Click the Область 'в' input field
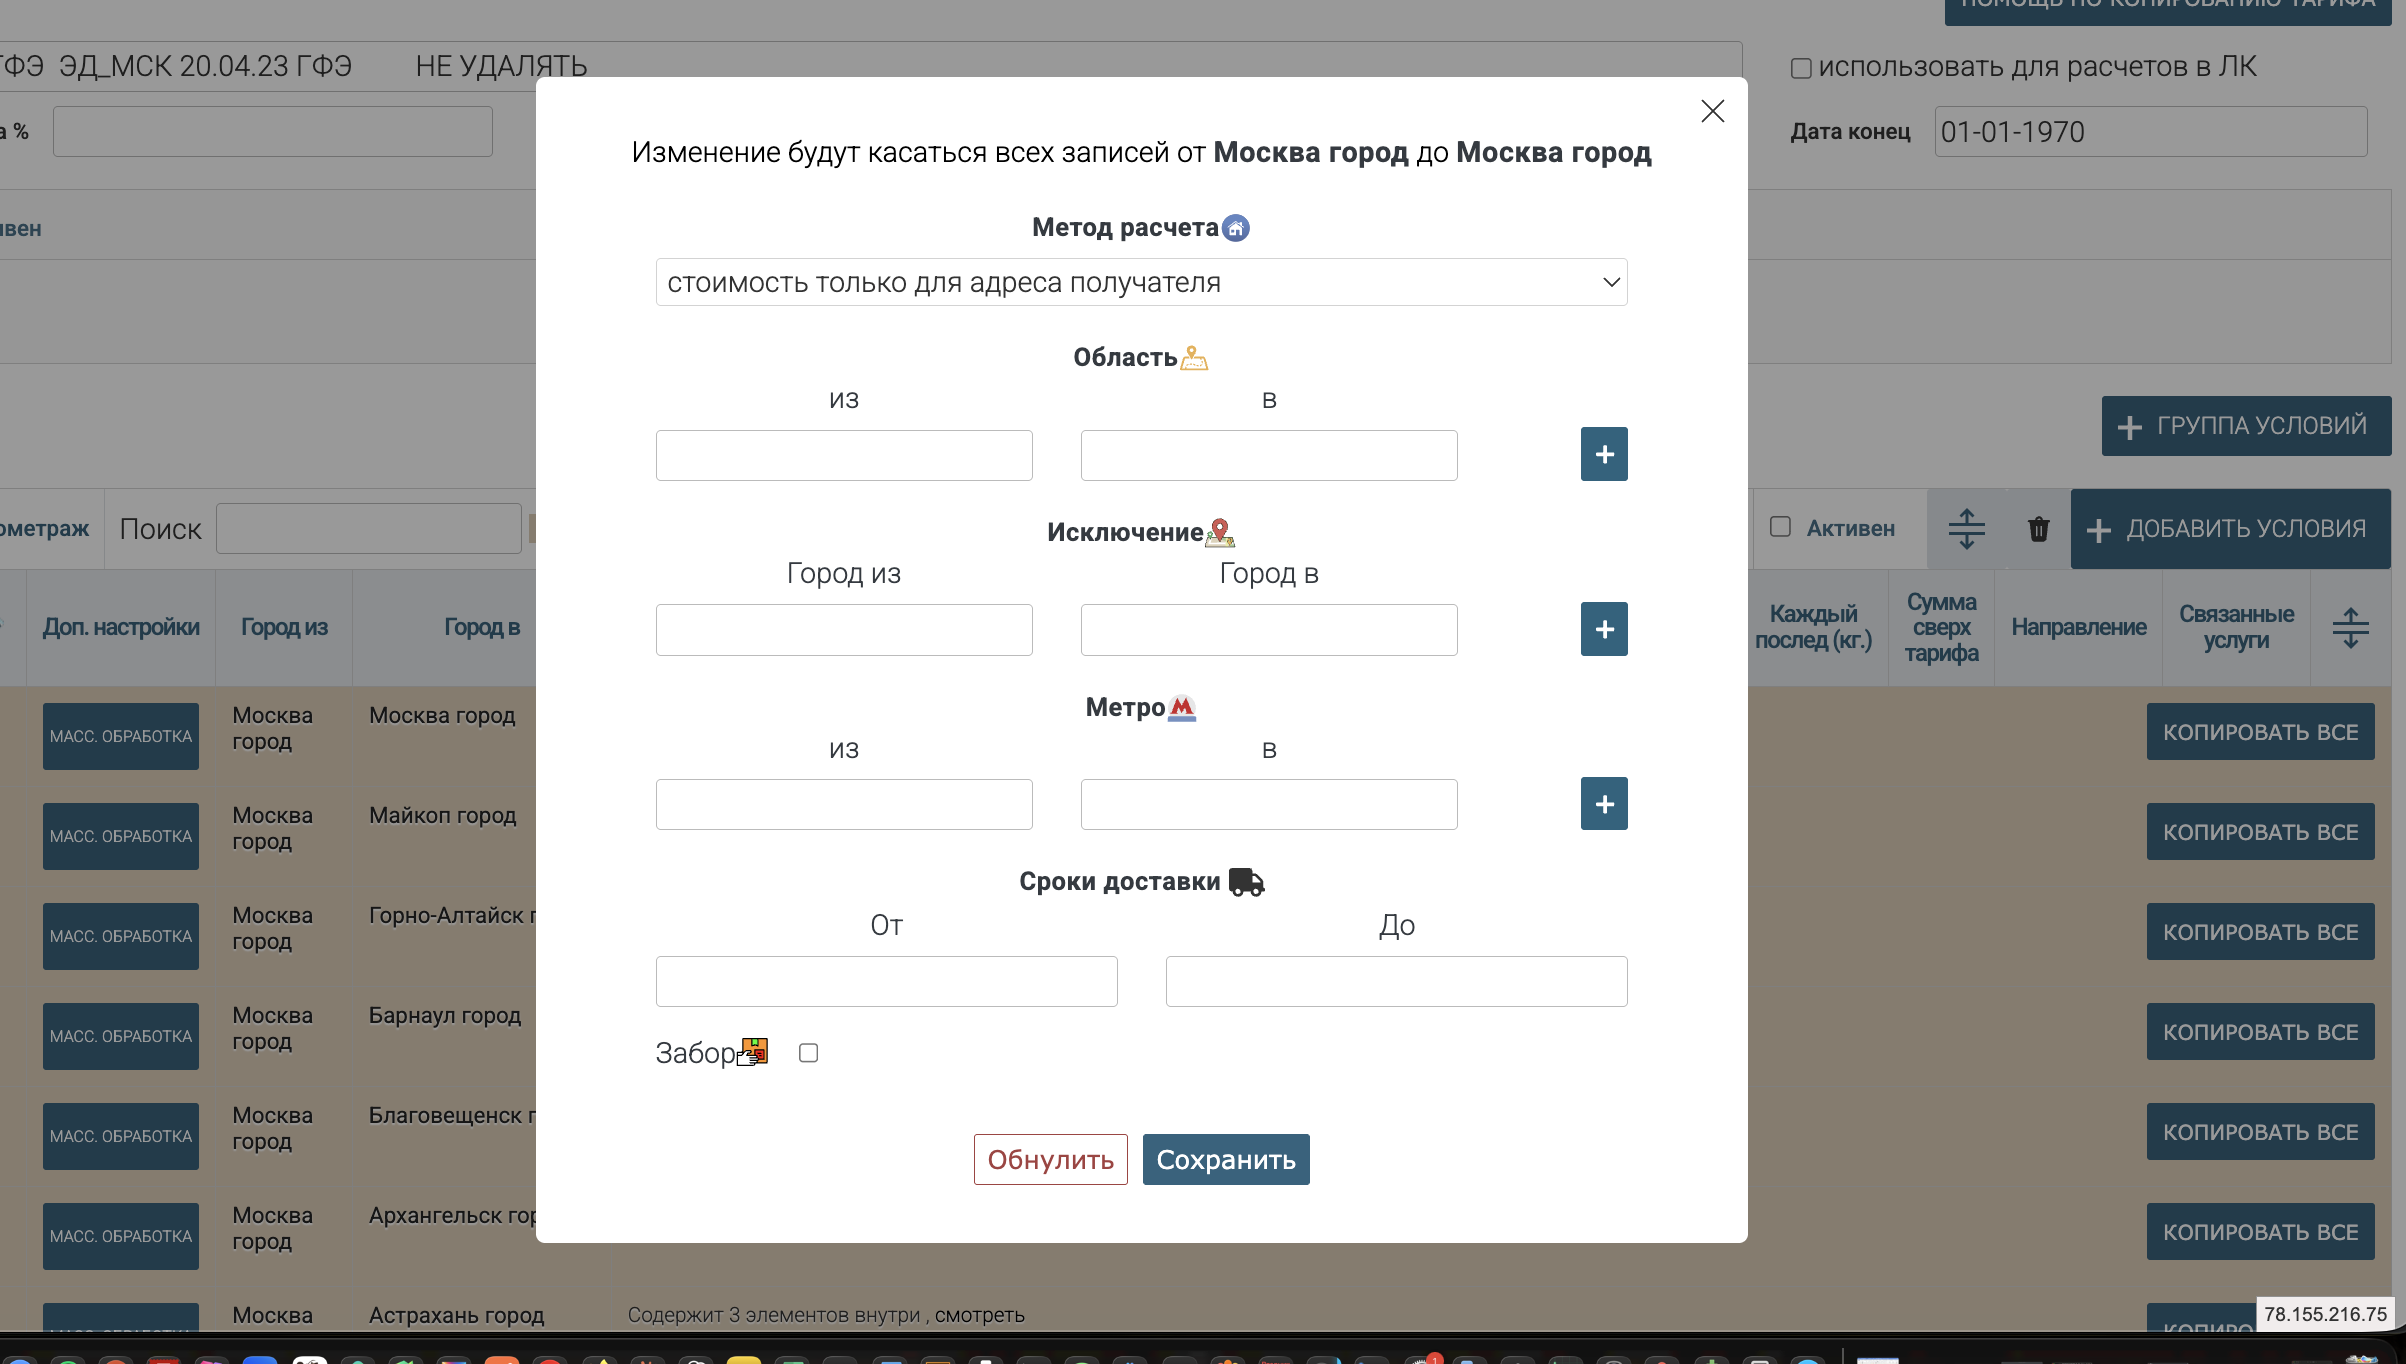 pyautogui.click(x=1269, y=455)
